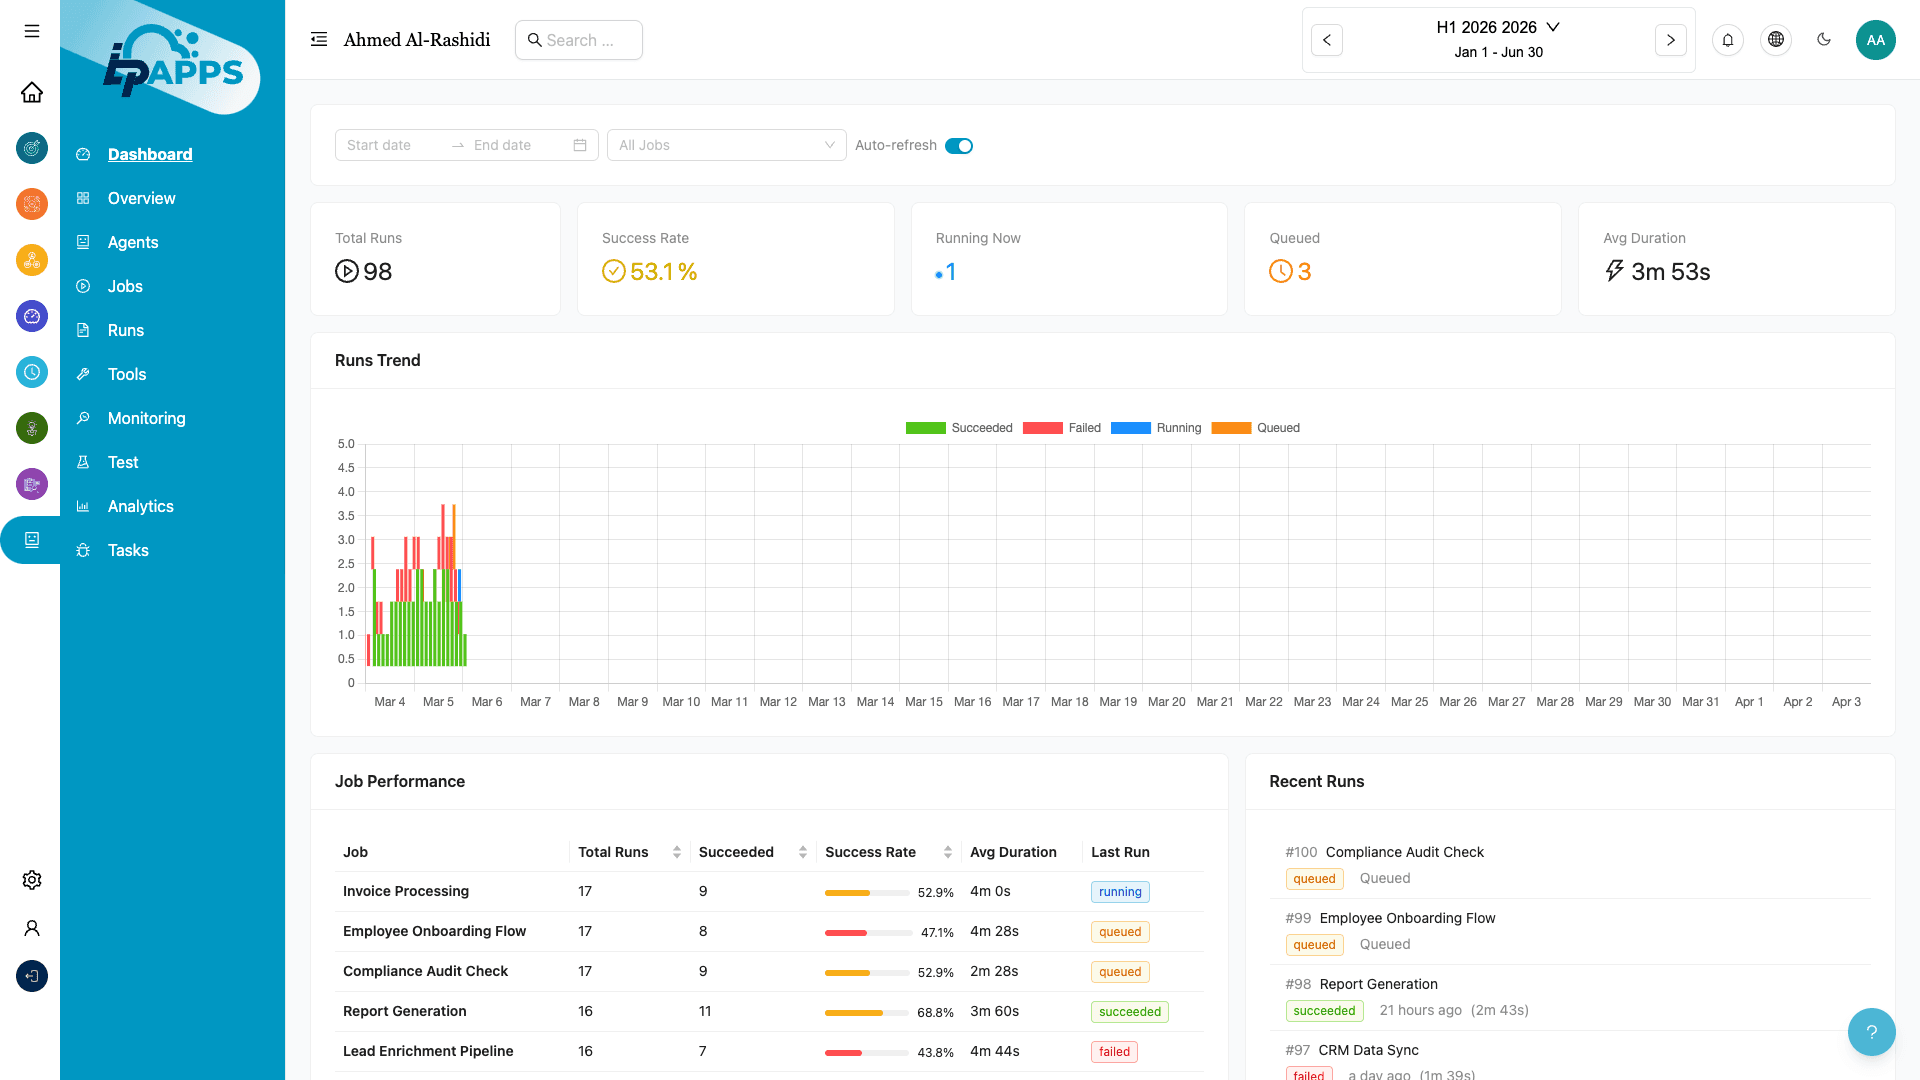This screenshot has height=1080, width=1920.
Task: Click the hamburger menu icon
Action: coord(31,31)
